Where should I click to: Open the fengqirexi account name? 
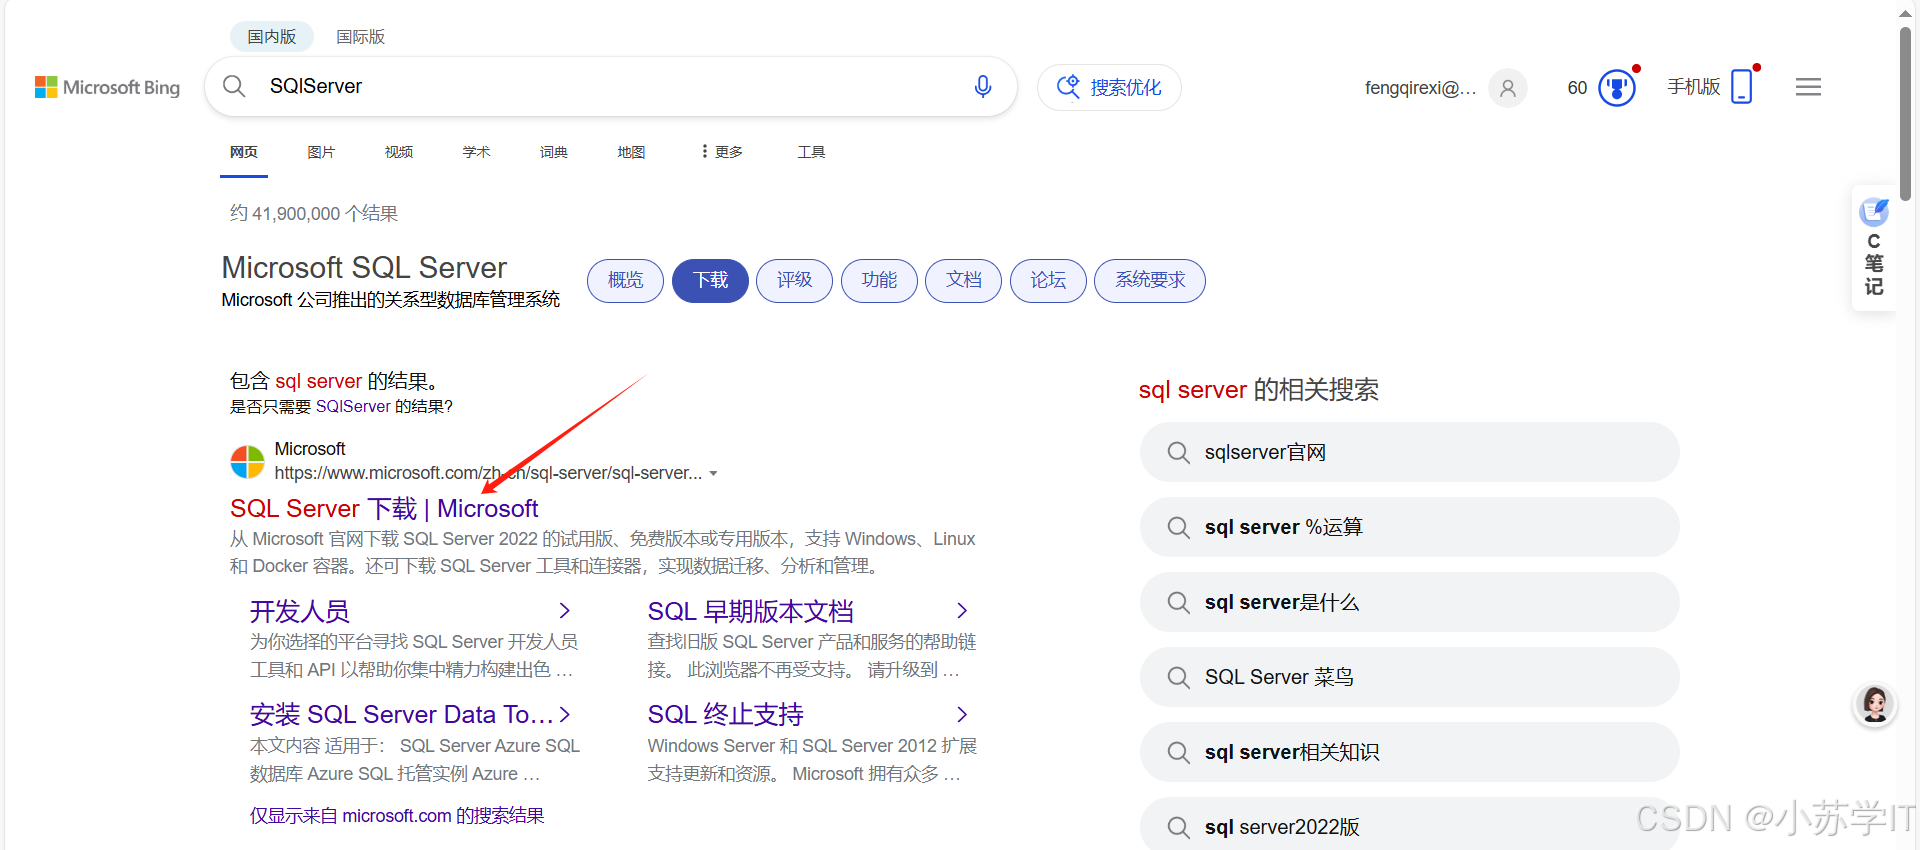click(1420, 88)
